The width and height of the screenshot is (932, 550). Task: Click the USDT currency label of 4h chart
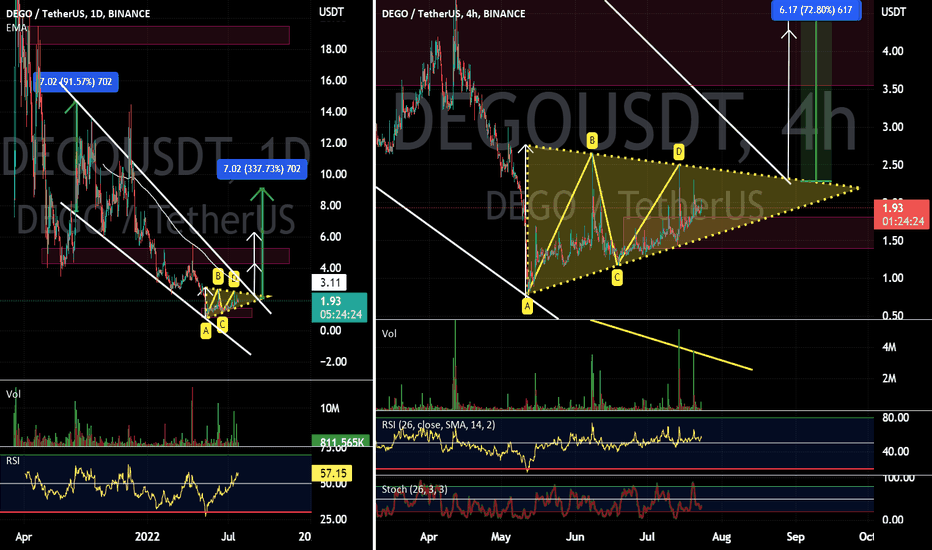tap(893, 11)
